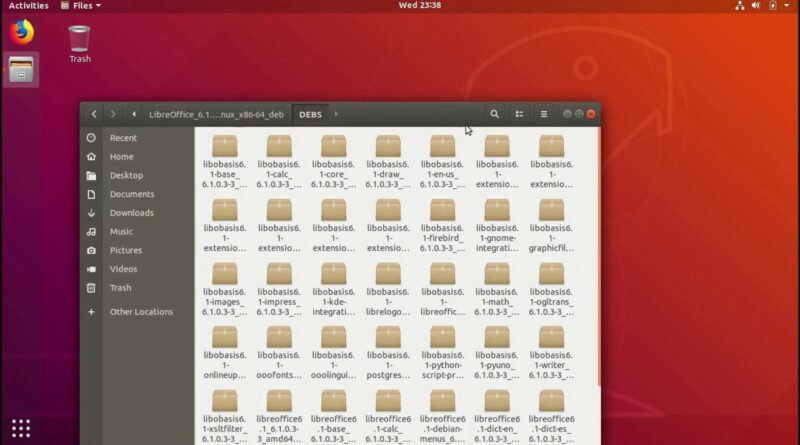
Task: Open the Activities overview
Action: click(29, 6)
